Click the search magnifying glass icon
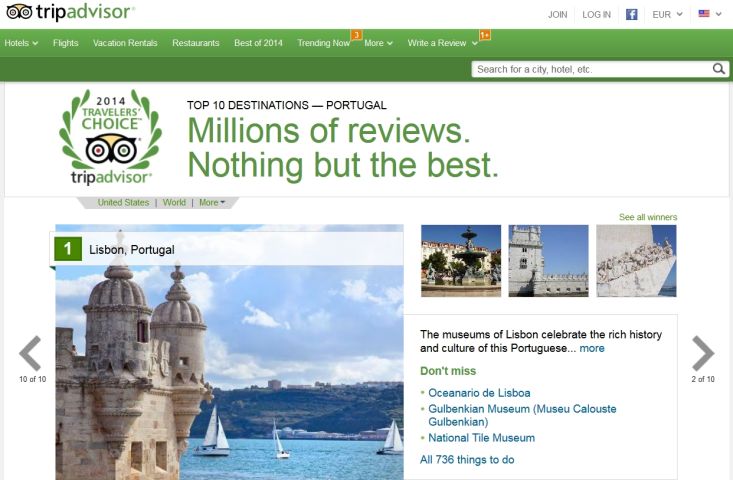This screenshot has height=480, width=733. tap(719, 69)
